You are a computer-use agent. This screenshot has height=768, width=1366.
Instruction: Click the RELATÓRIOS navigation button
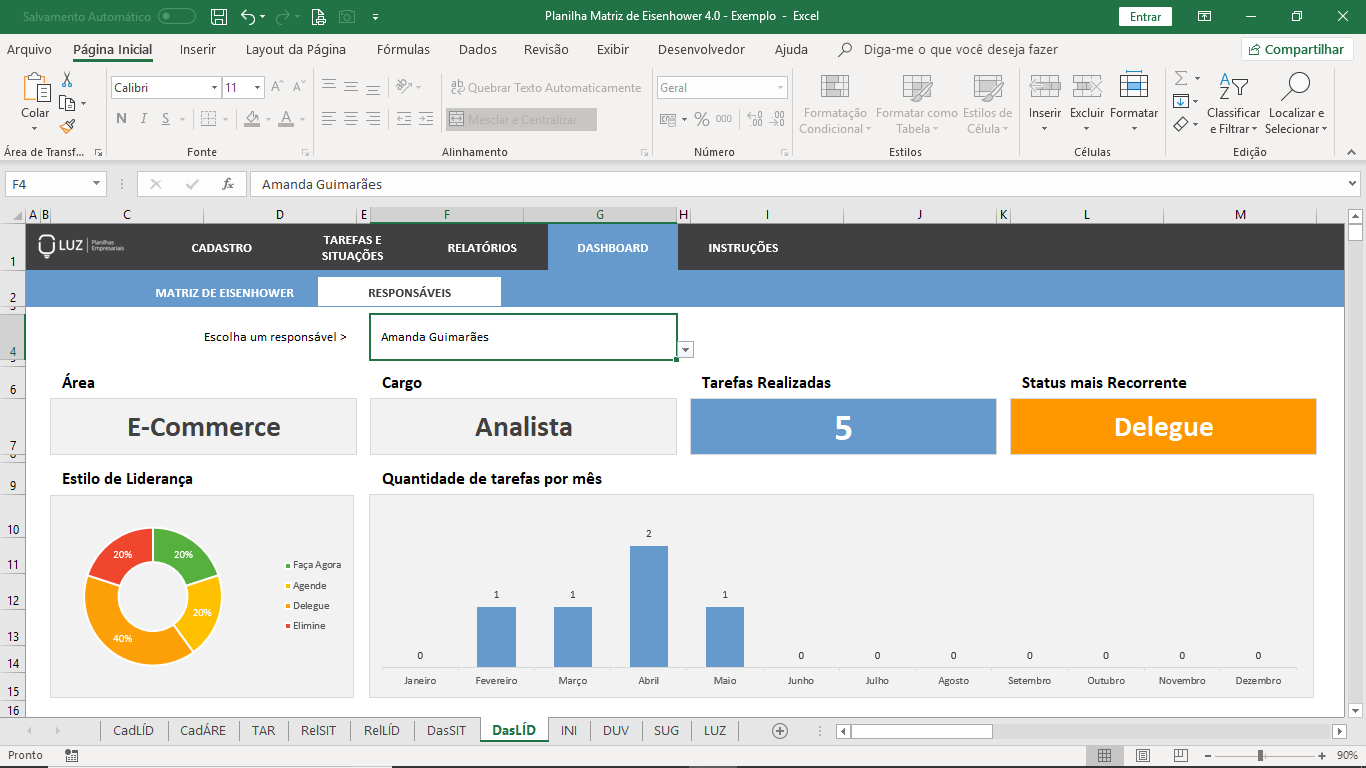tap(482, 248)
